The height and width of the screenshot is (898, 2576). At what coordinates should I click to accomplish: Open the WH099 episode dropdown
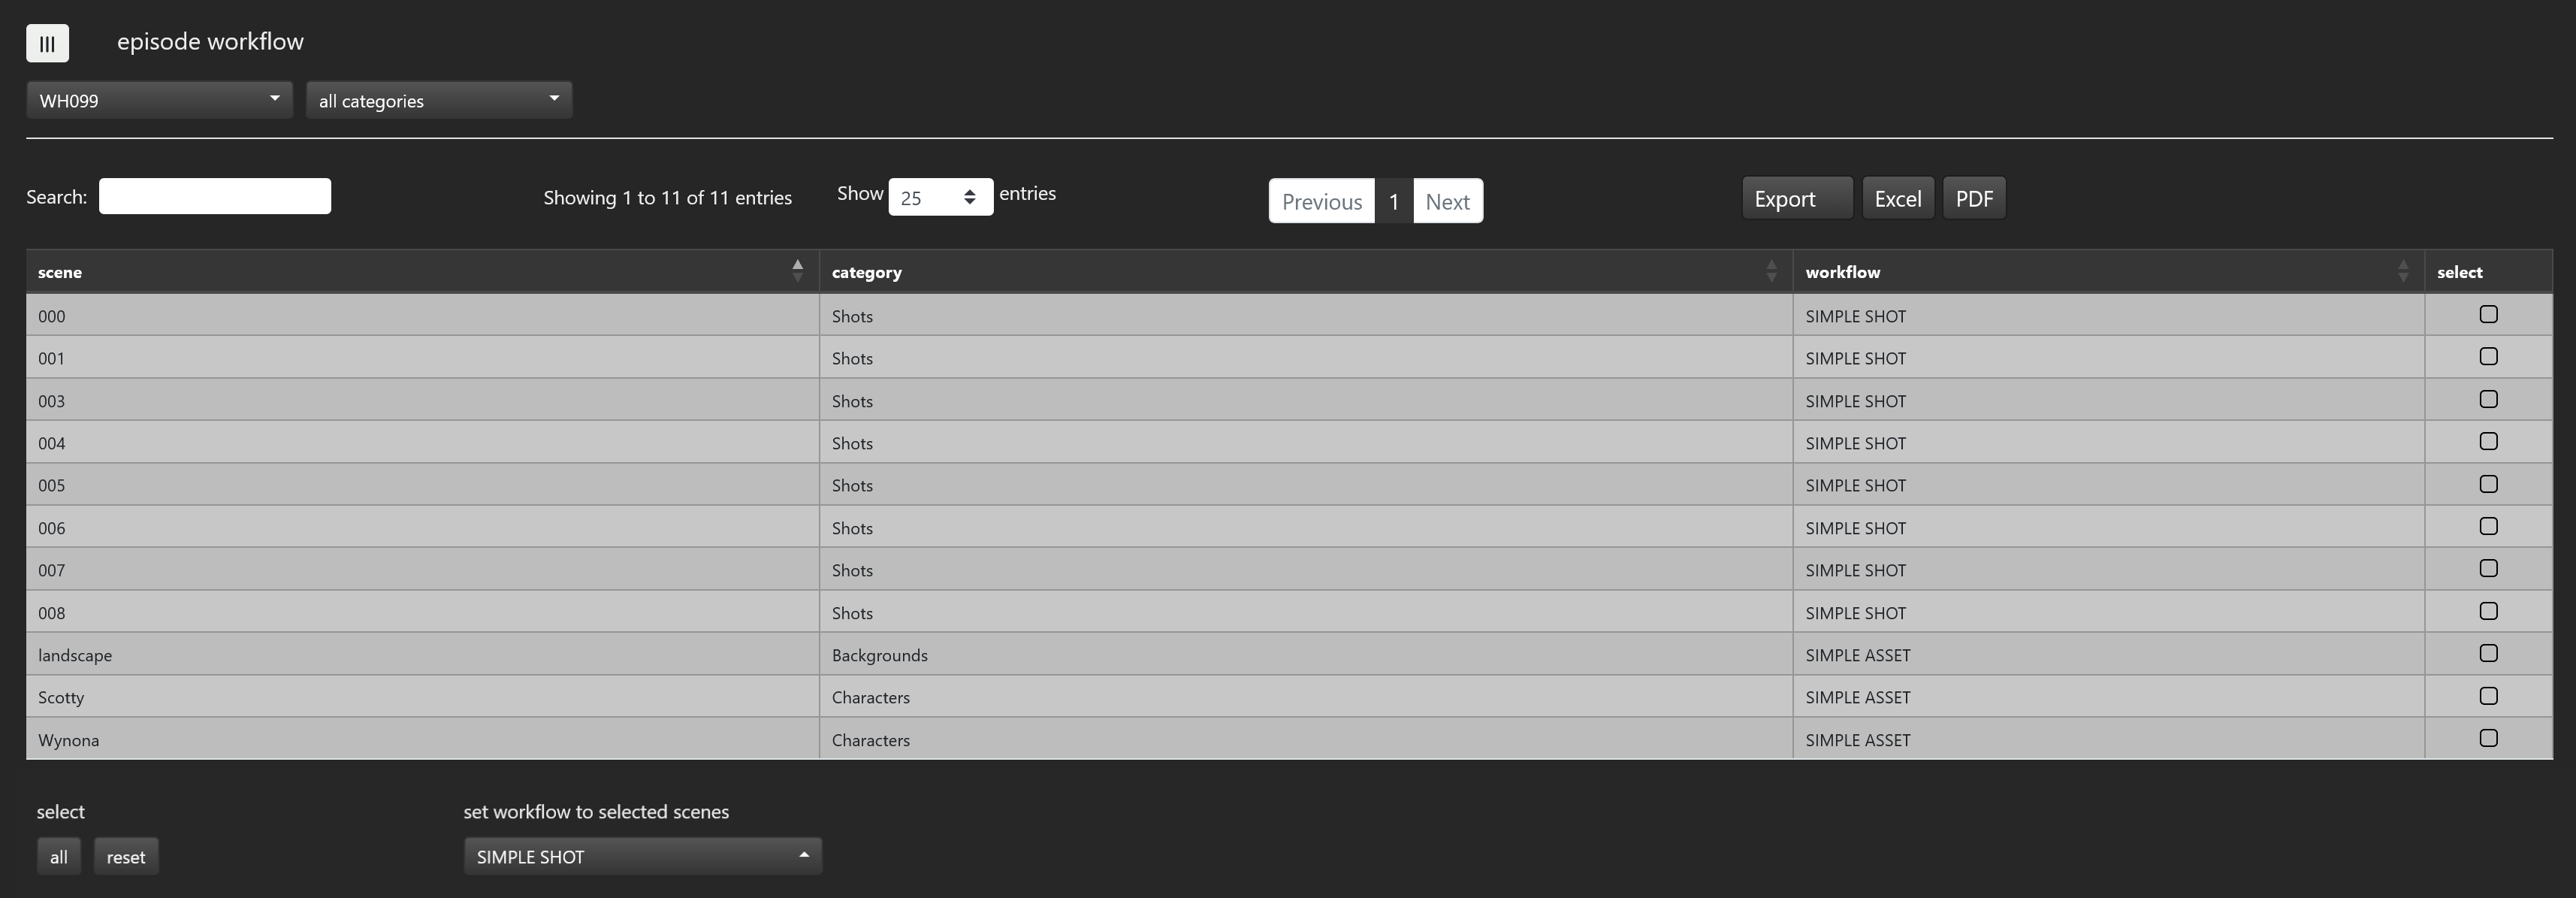(159, 100)
